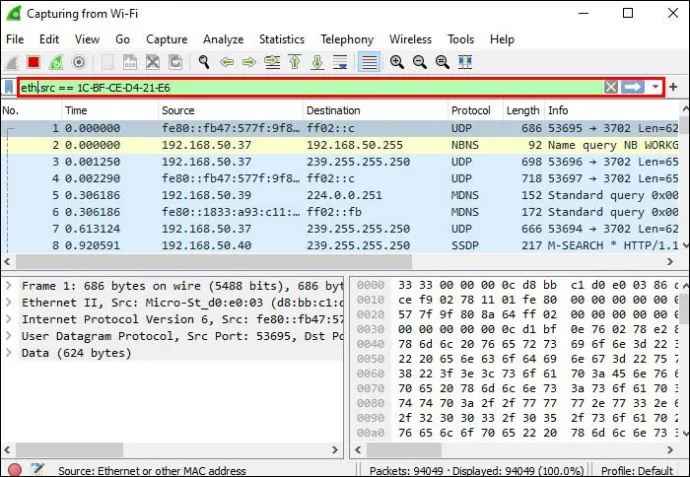This screenshot has height=477, width=690.
Task: Toggle automatic scrolling during live capture
Action: (x=340, y=62)
